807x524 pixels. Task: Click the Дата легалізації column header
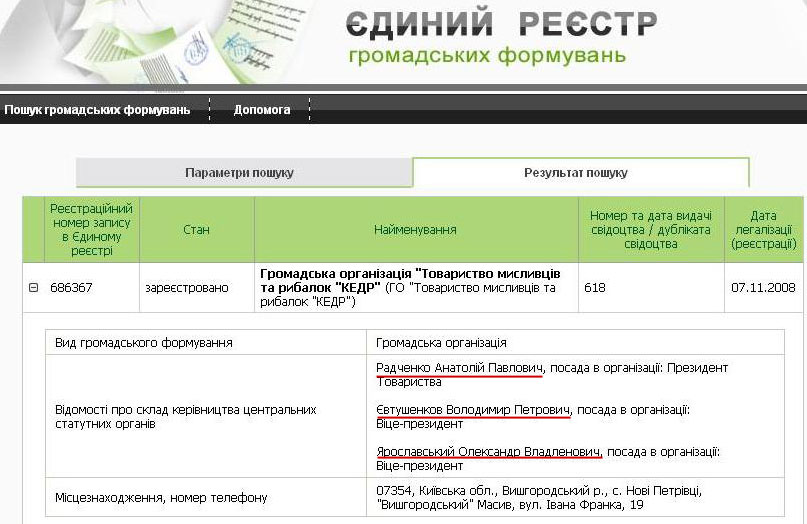(x=764, y=230)
